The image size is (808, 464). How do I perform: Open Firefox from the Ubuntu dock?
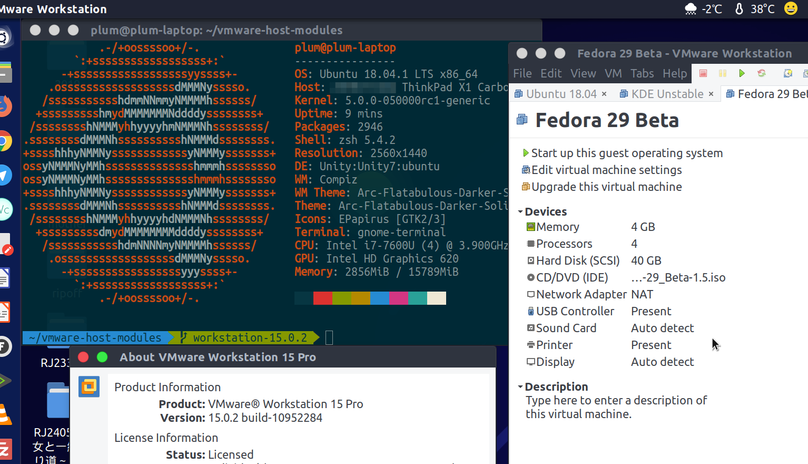(x=5, y=106)
